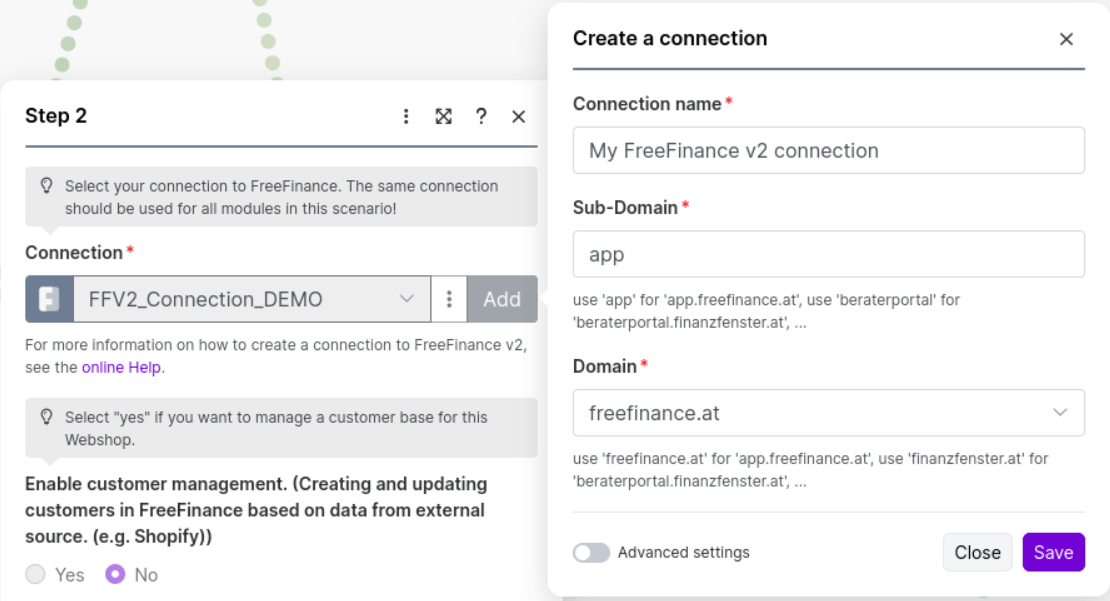Click the lightbulb icon beside connection hint
This screenshot has height=601, width=1110.
[x=47, y=186]
